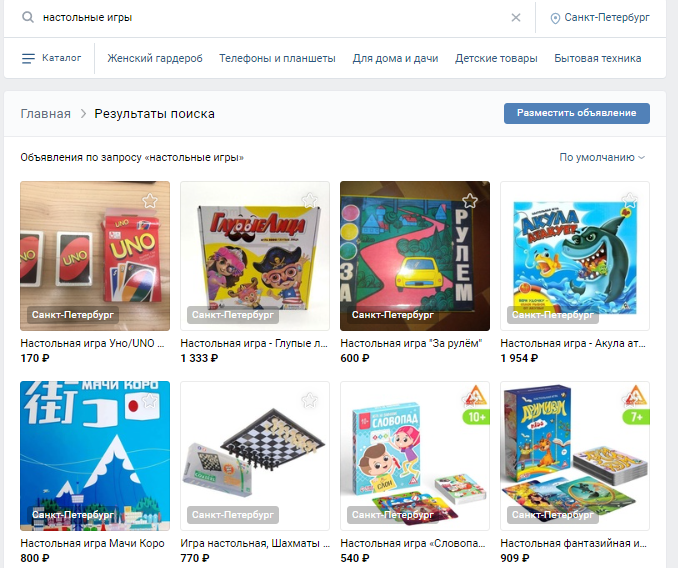Open the Словопад game thumbnail

(415, 456)
